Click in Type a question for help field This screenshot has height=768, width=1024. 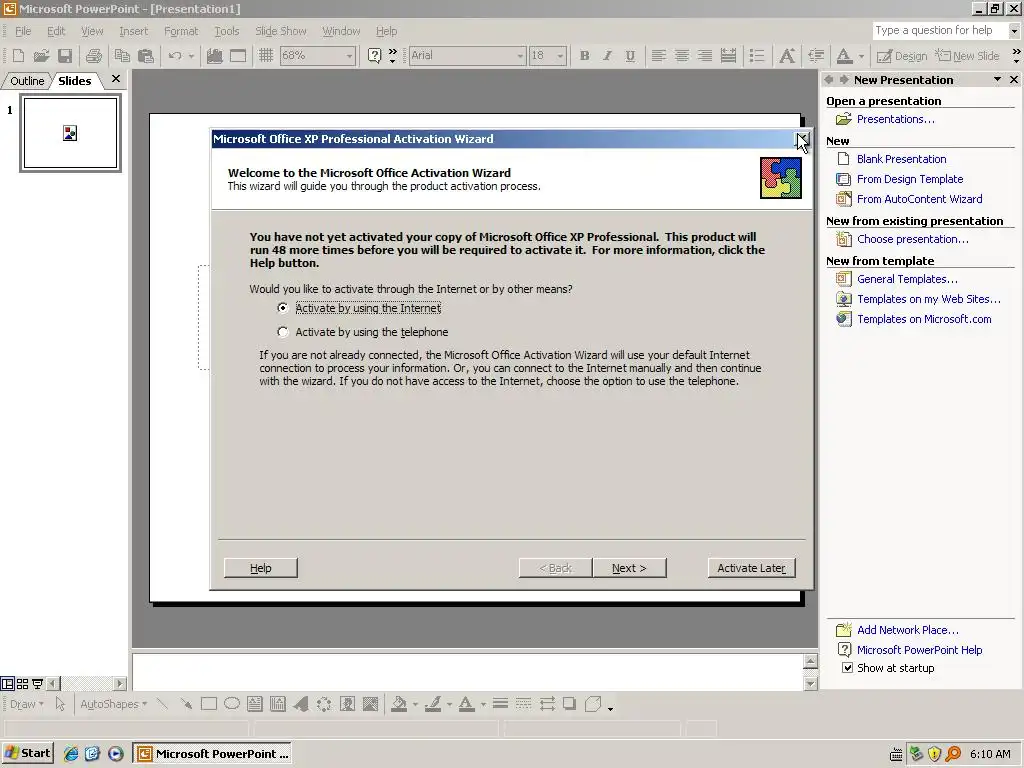coord(939,31)
